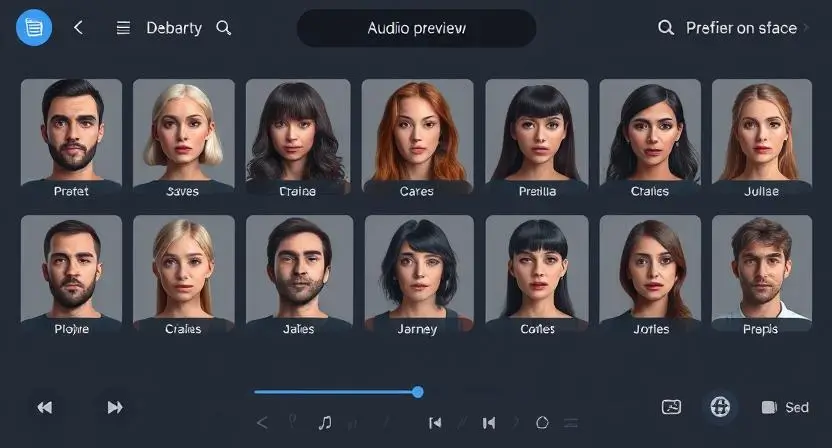Select the Juliae face thumbnail

[761, 139]
